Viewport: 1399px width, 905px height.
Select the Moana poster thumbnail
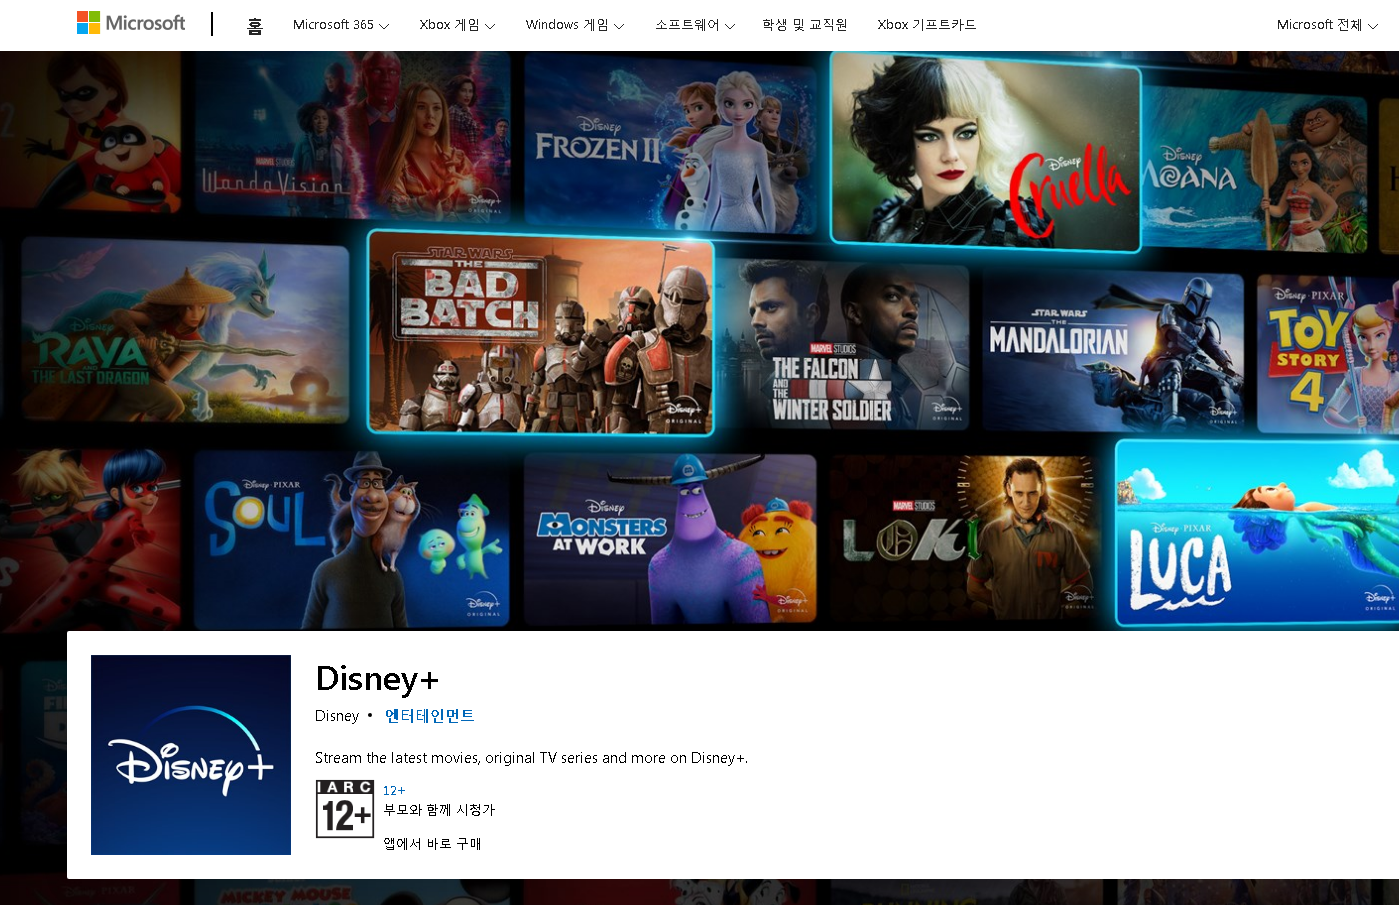tap(1255, 168)
